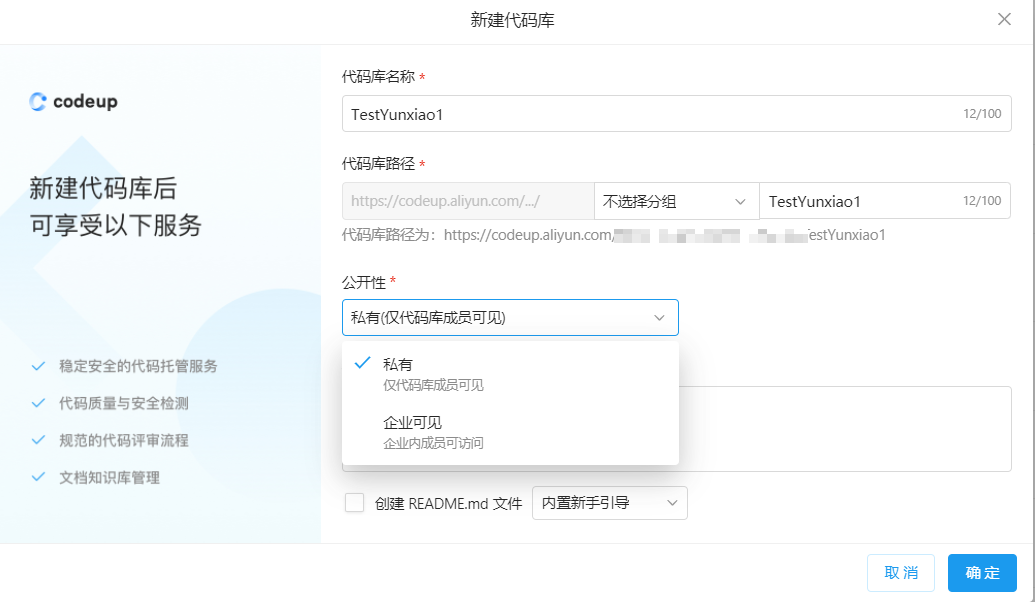Image resolution: width=1035 pixels, height=602 pixels.
Task: Click the text 文档知识库管理
Action: tap(109, 477)
